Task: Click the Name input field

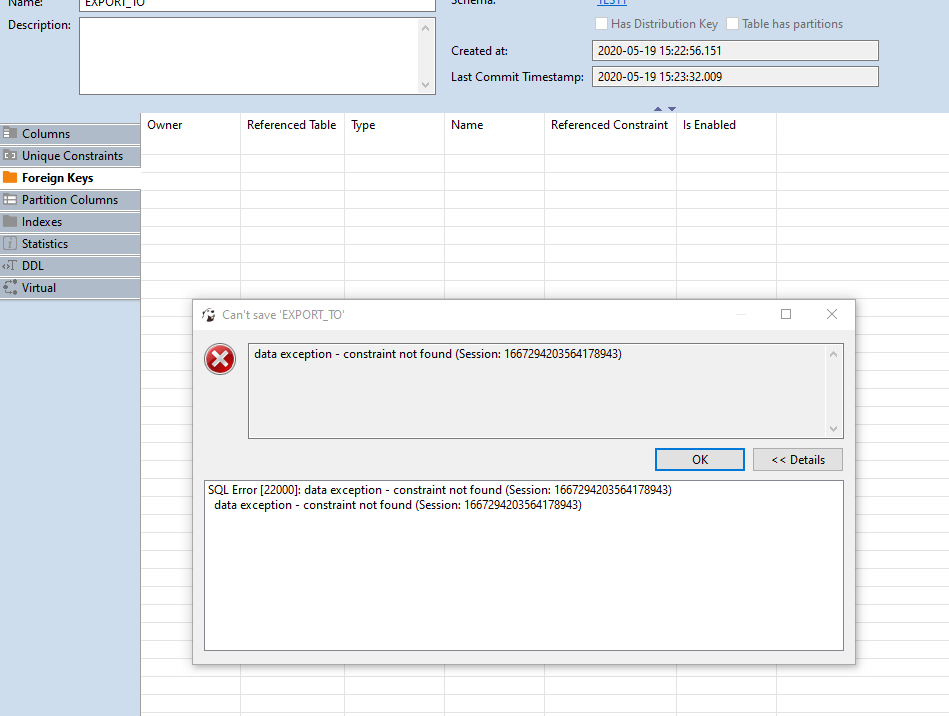Action: [257, 5]
